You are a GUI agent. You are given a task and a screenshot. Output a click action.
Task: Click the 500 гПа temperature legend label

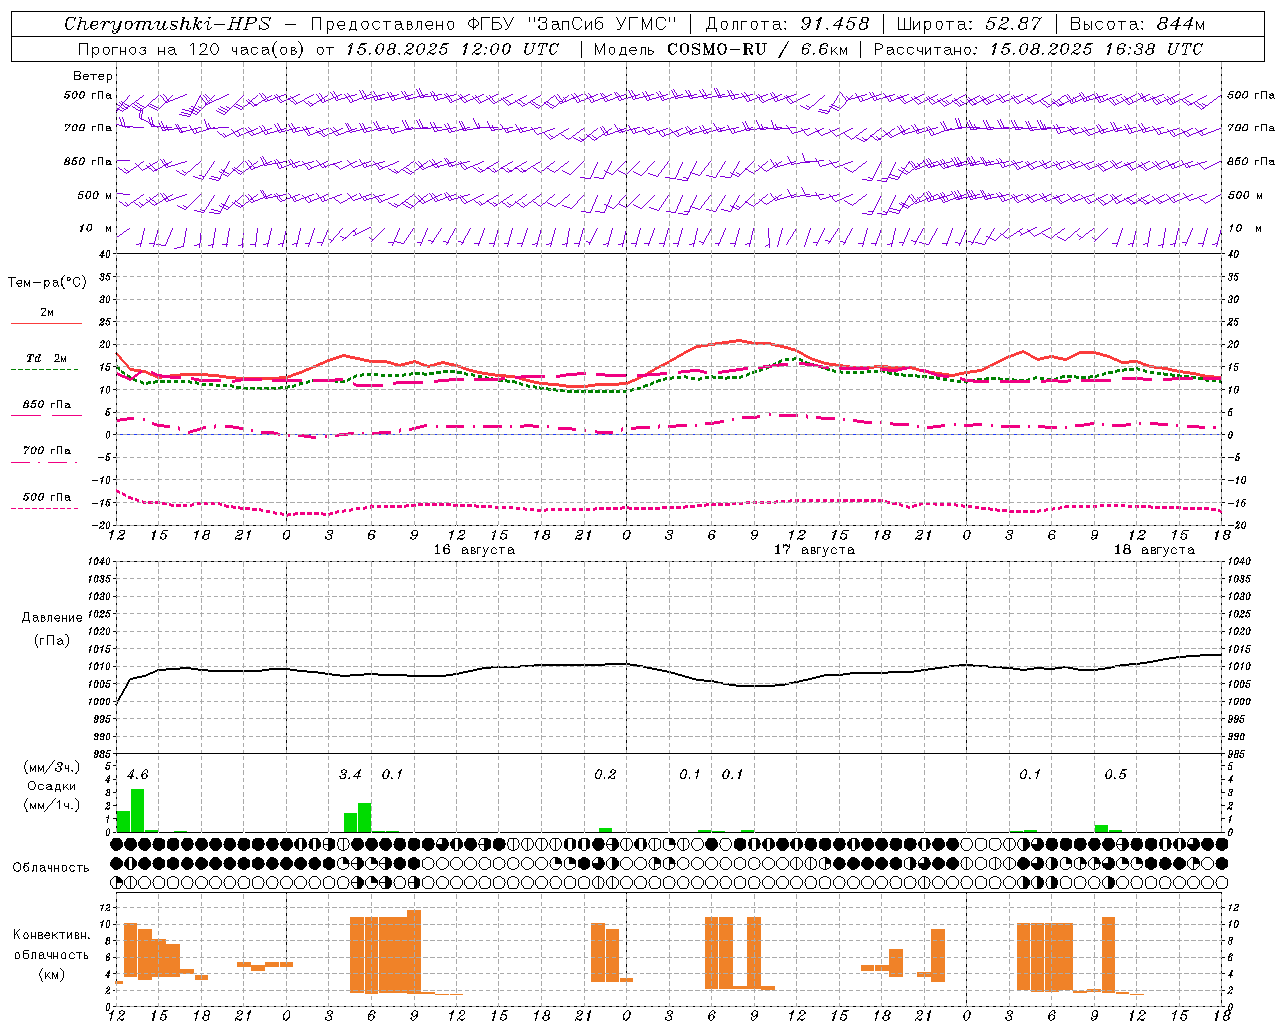coord(47,497)
